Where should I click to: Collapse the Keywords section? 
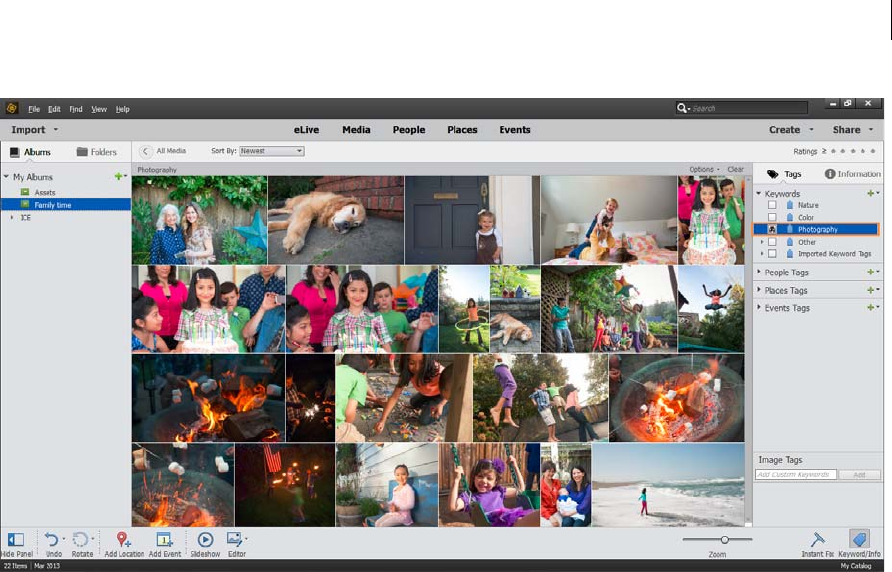[759, 194]
